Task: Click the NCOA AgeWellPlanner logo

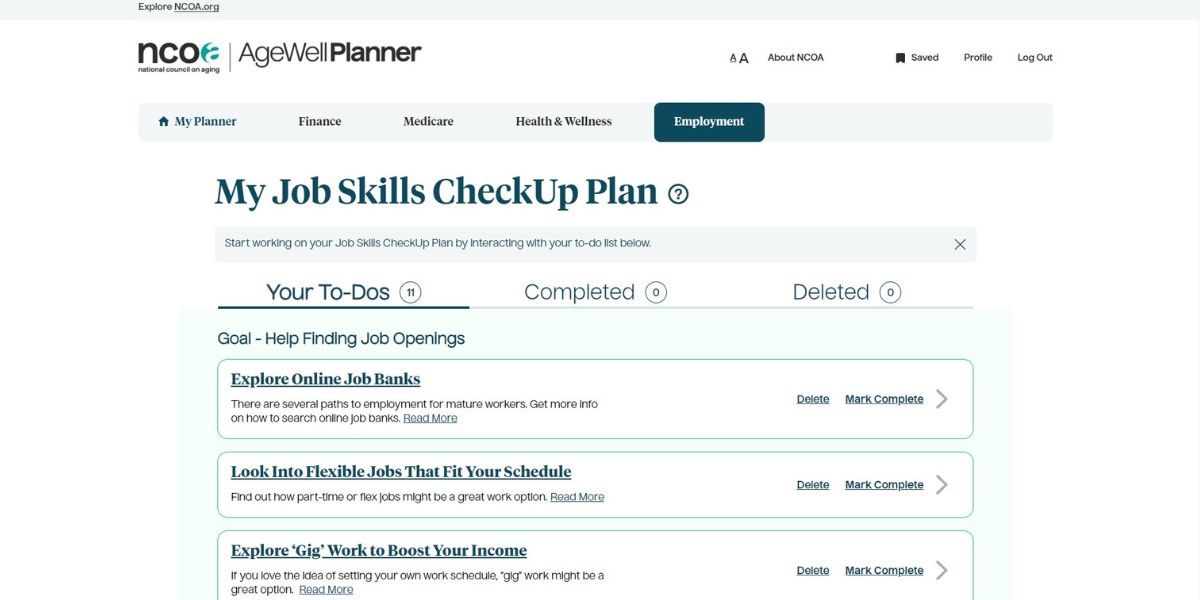Action: [278, 55]
